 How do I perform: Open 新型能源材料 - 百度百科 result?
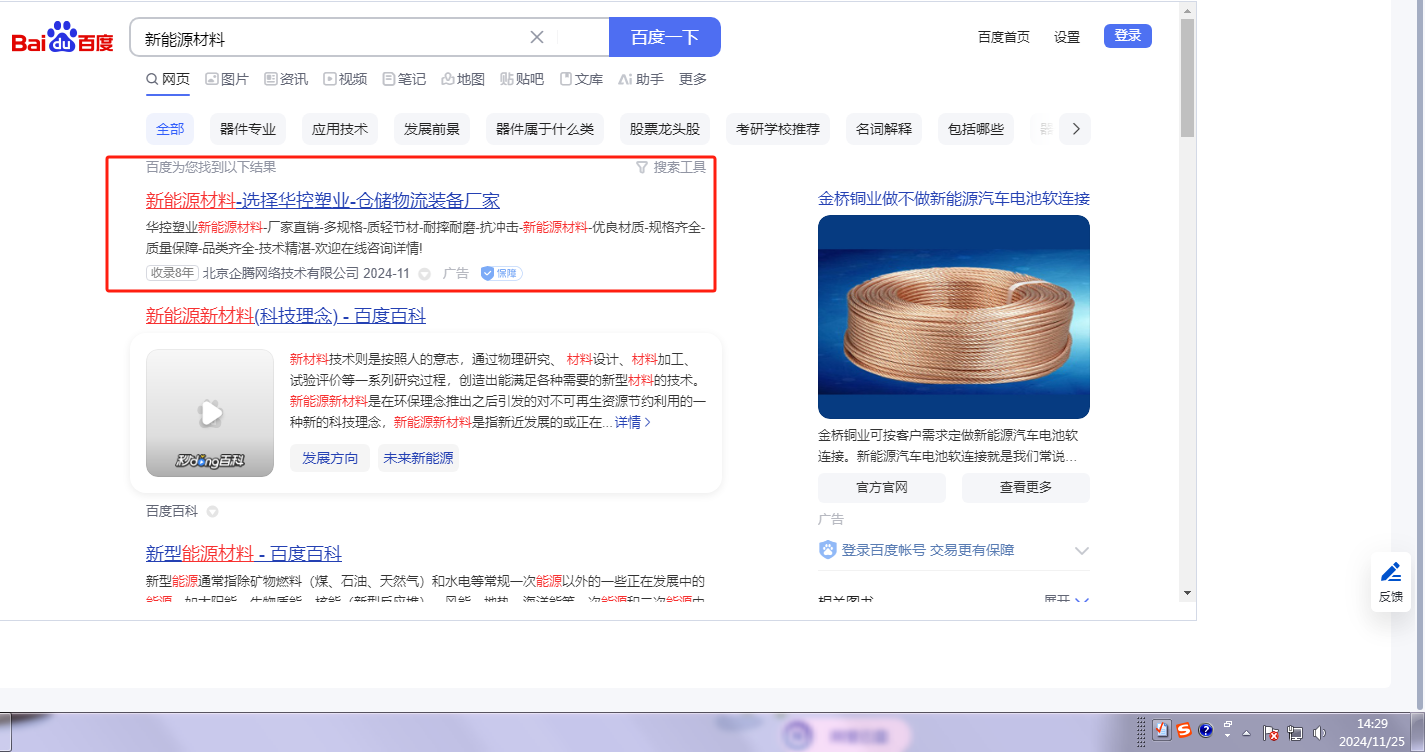pyautogui.click(x=244, y=553)
